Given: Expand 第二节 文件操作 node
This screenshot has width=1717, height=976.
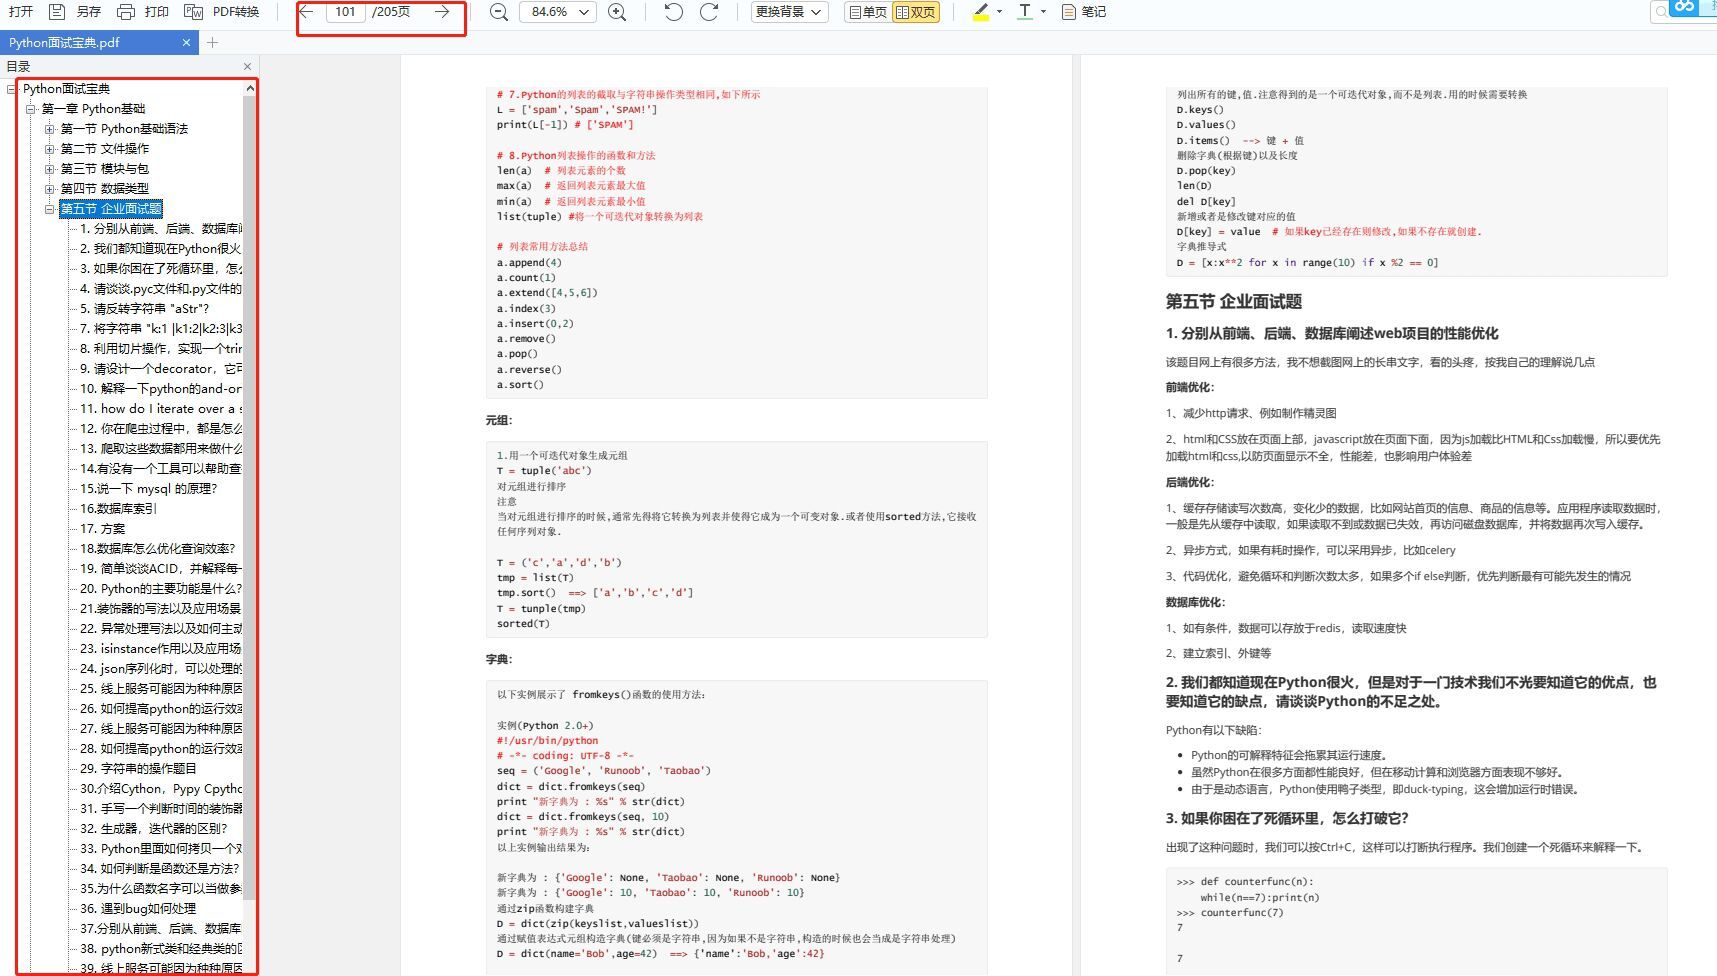Looking at the screenshot, I should 49,149.
